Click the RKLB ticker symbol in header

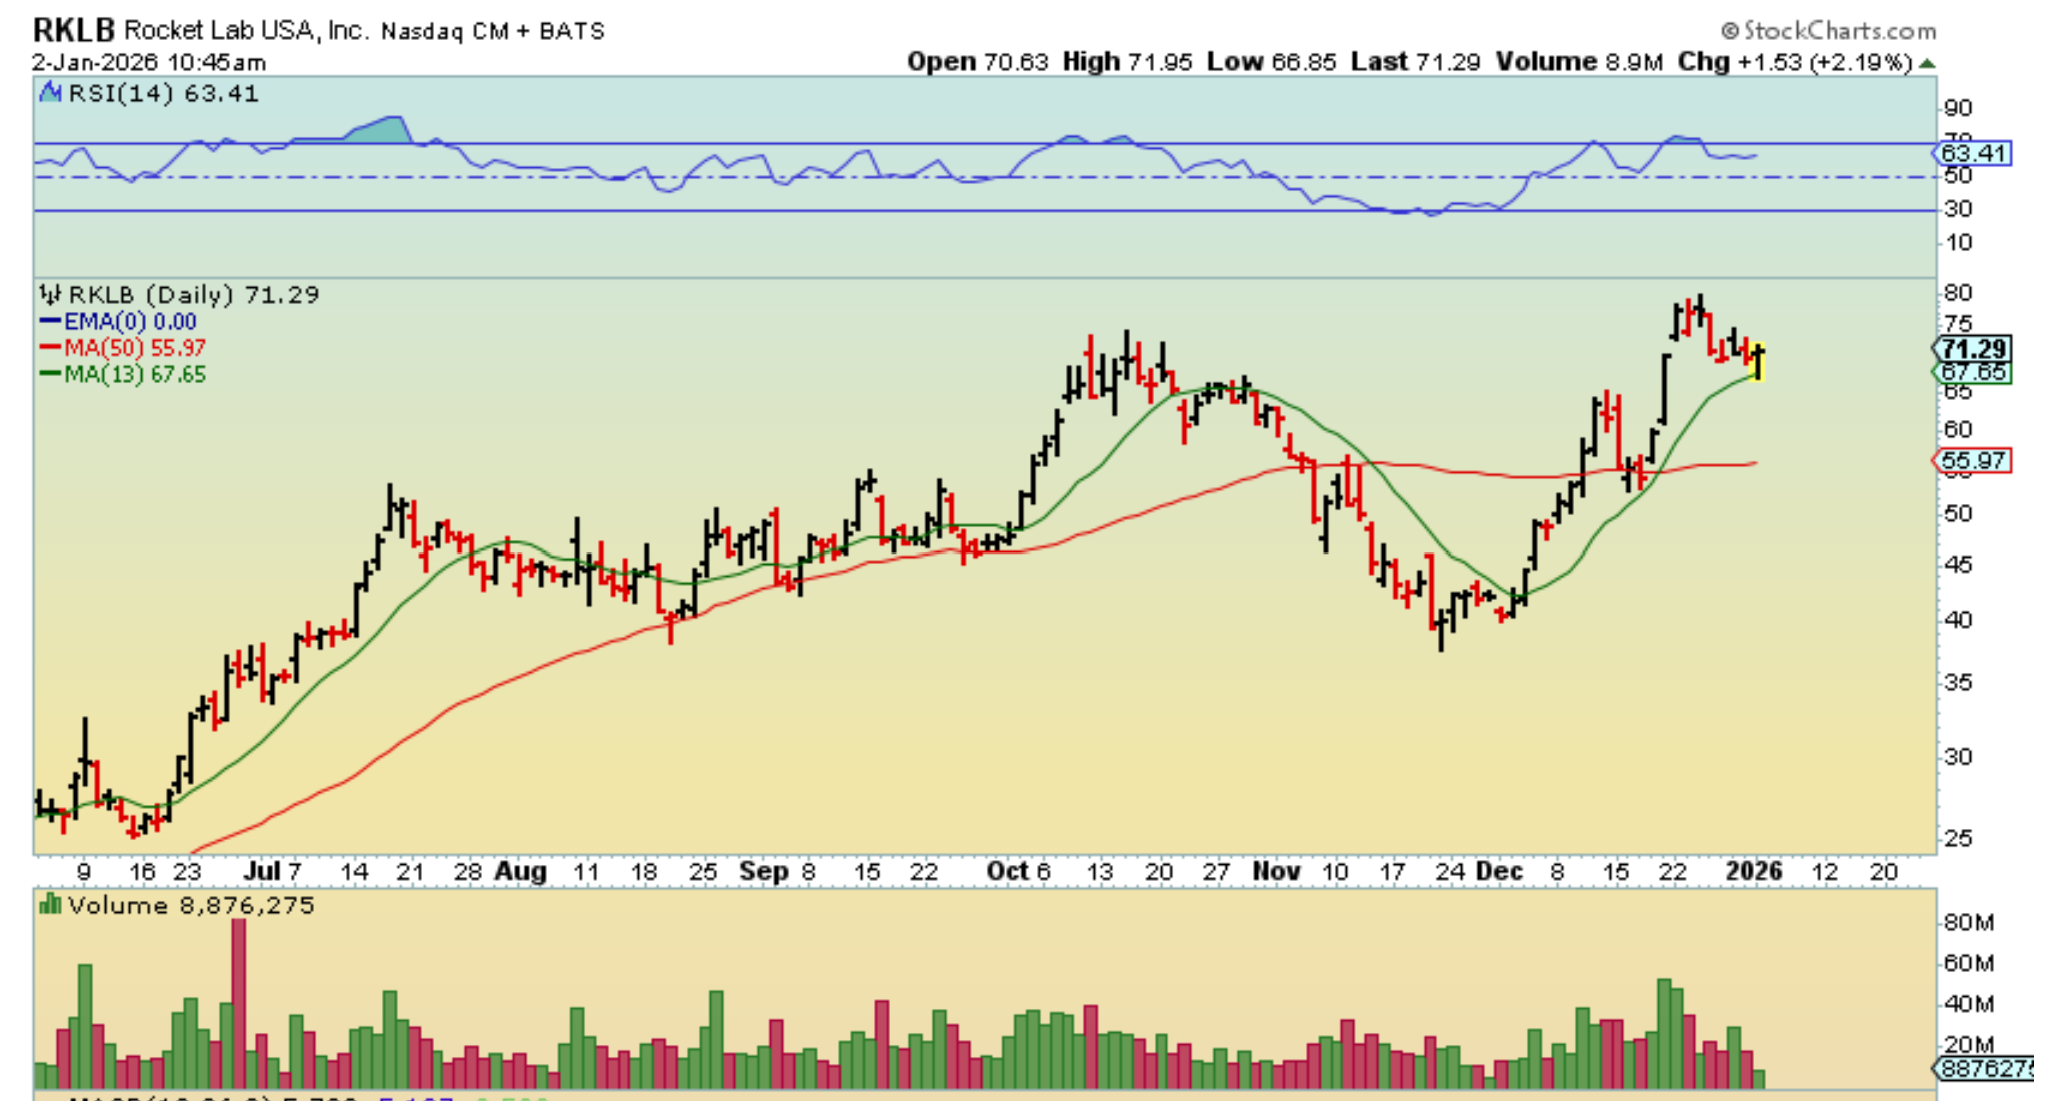pos(73,30)
